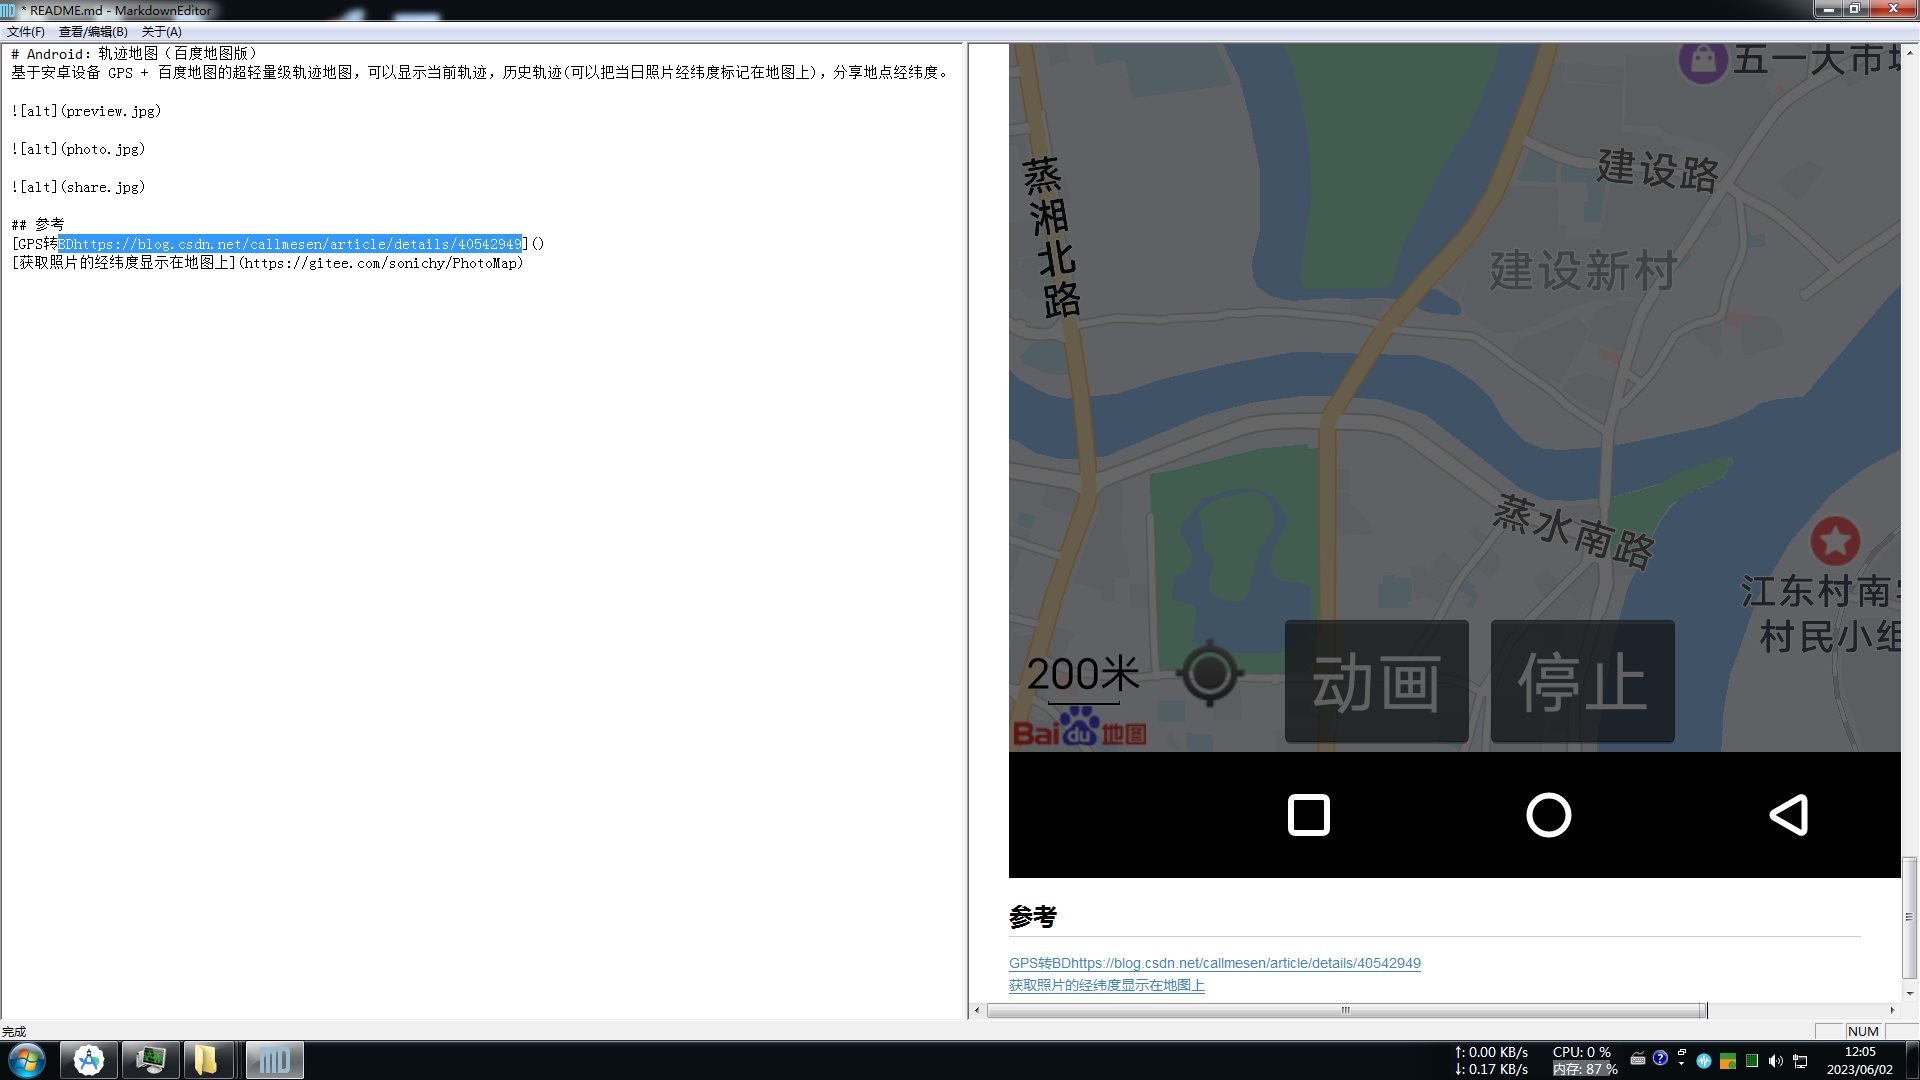
Task: Click the second pinned taskbar app icon
Action: [x=151, y=1060]
